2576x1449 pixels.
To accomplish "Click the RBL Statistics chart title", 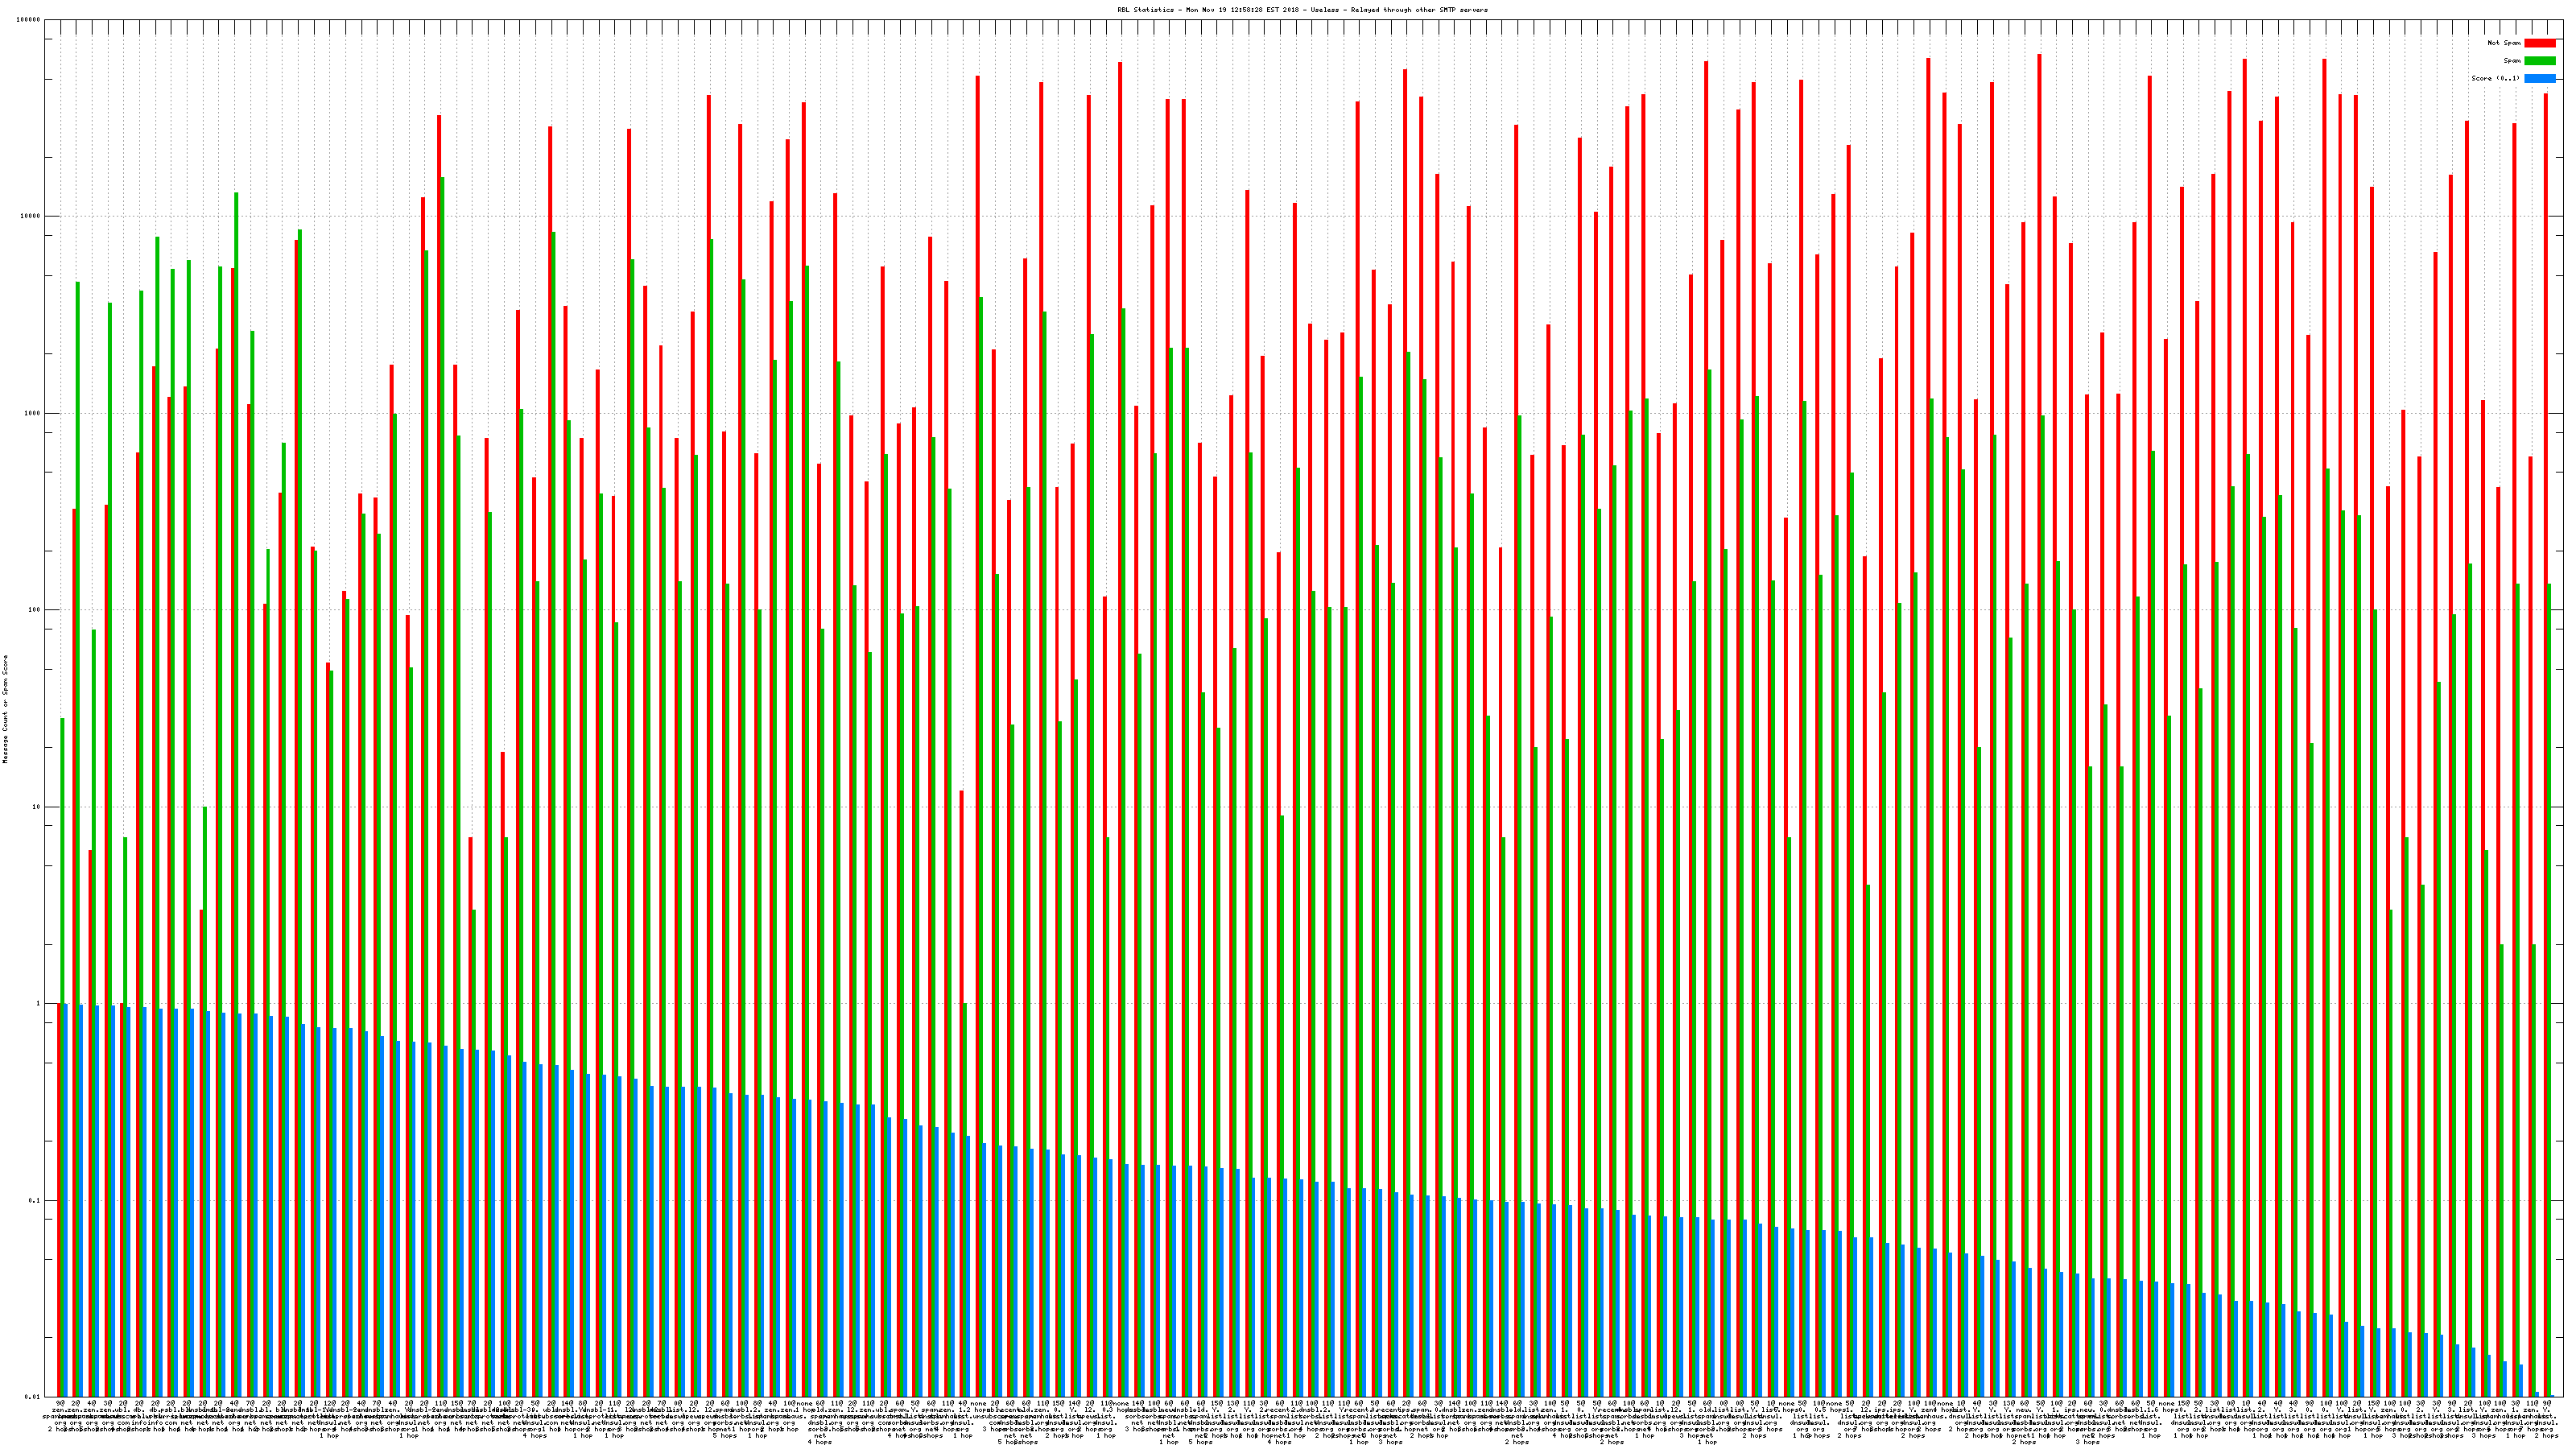I will (1302, 10).
